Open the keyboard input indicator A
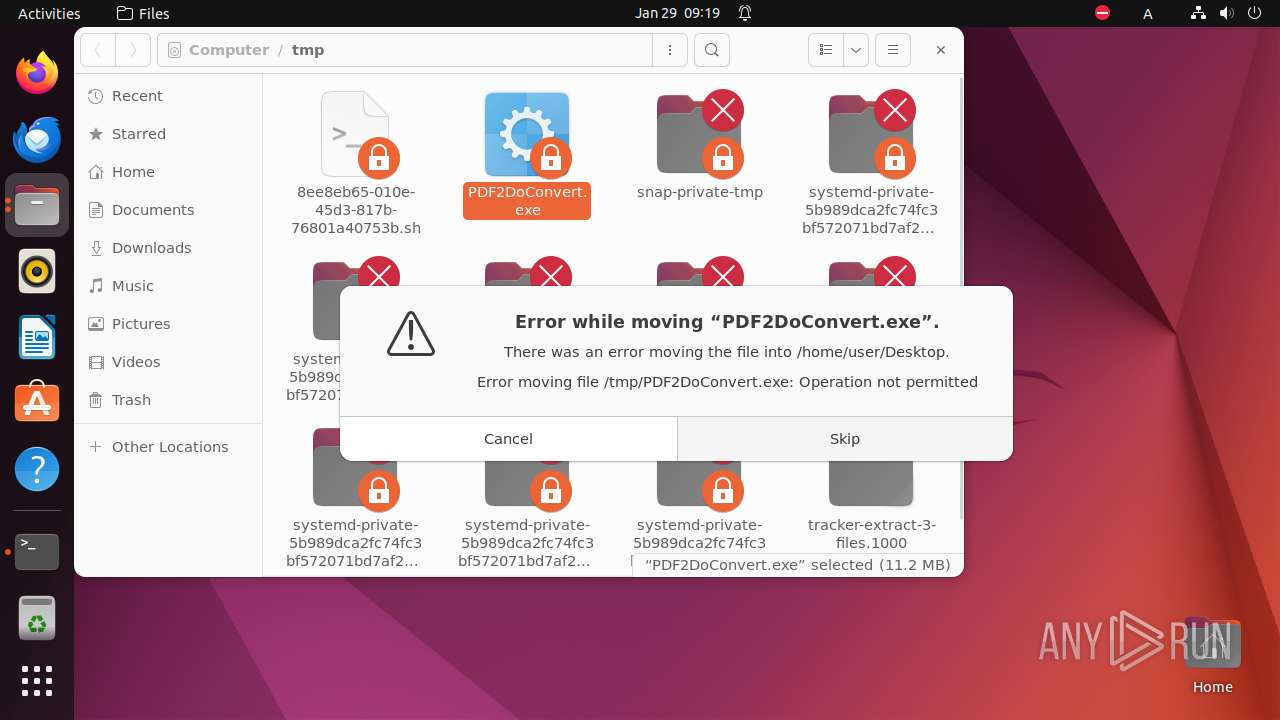The image size is (1280, 720). 1148,13
